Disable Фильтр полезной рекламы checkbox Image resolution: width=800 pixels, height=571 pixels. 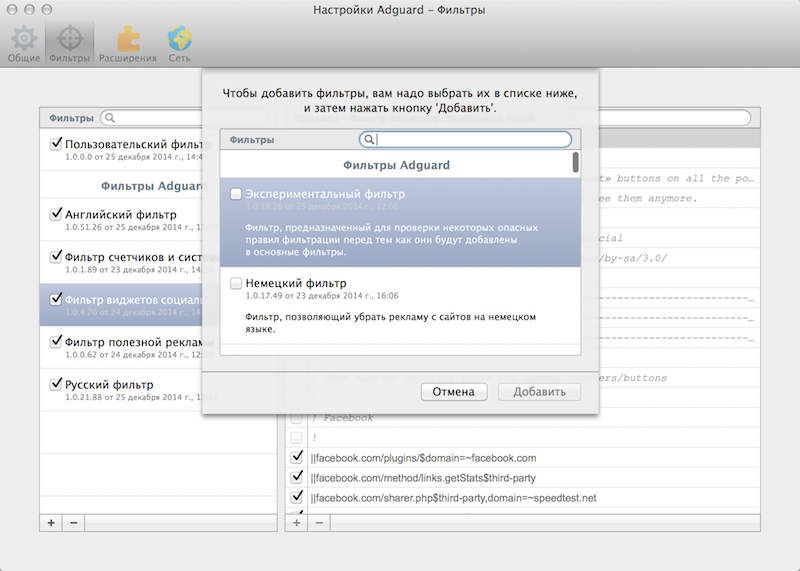[x=56, y=342]
